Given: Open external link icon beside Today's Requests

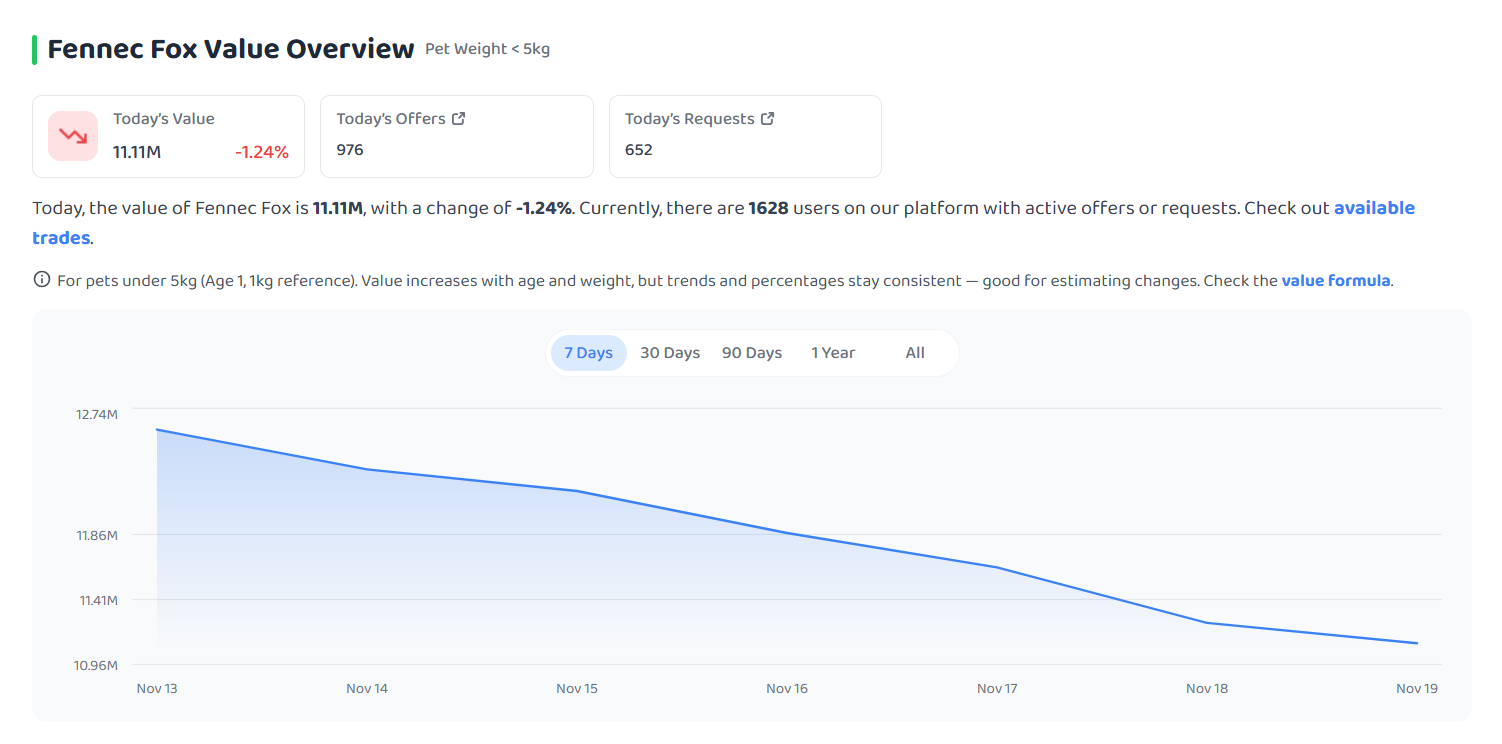Looking at the screenshot, I should pyautogui.click(x=768, y=118).
